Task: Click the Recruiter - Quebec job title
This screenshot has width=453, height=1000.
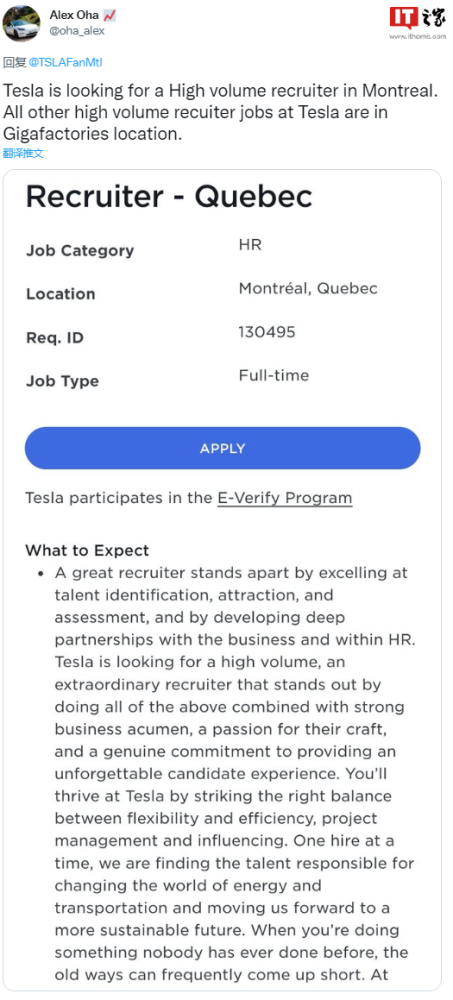Action: 169,196
